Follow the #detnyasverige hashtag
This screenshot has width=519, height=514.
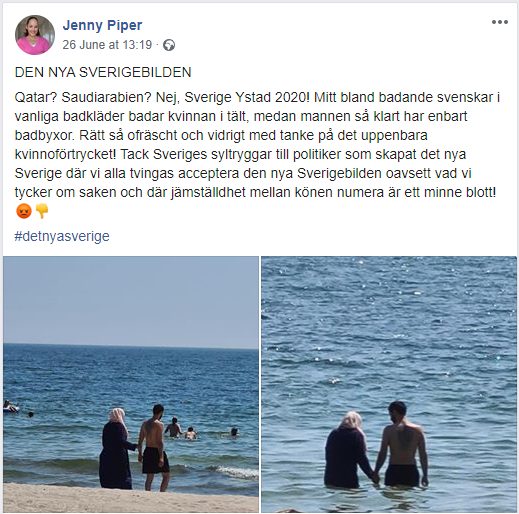click(62, 236)
